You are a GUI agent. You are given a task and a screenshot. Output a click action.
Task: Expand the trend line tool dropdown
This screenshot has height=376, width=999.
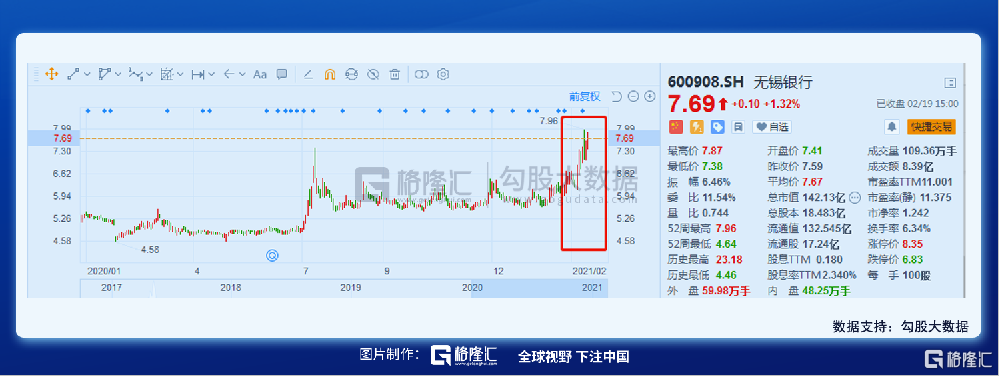(x=87, y=75)
